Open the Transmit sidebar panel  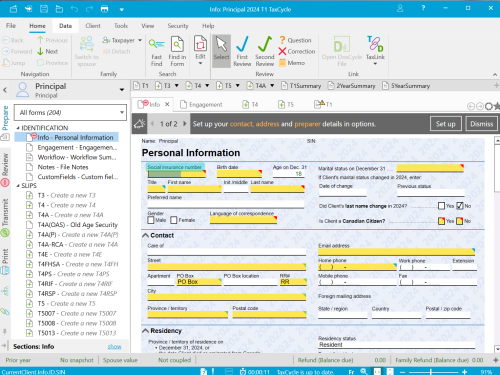(x=5, y=217)
